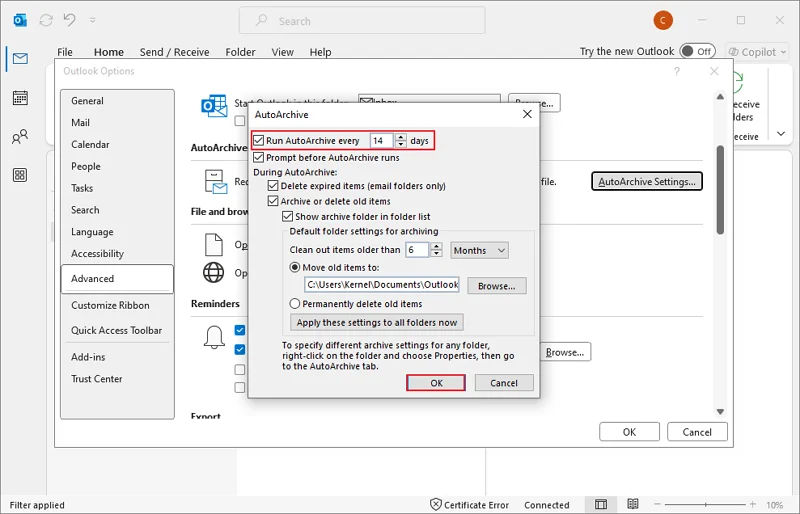Image resolution: width=800 pixels, height=514 pixels.
Task: Open View ribbon tab
Action: [283, 52]
